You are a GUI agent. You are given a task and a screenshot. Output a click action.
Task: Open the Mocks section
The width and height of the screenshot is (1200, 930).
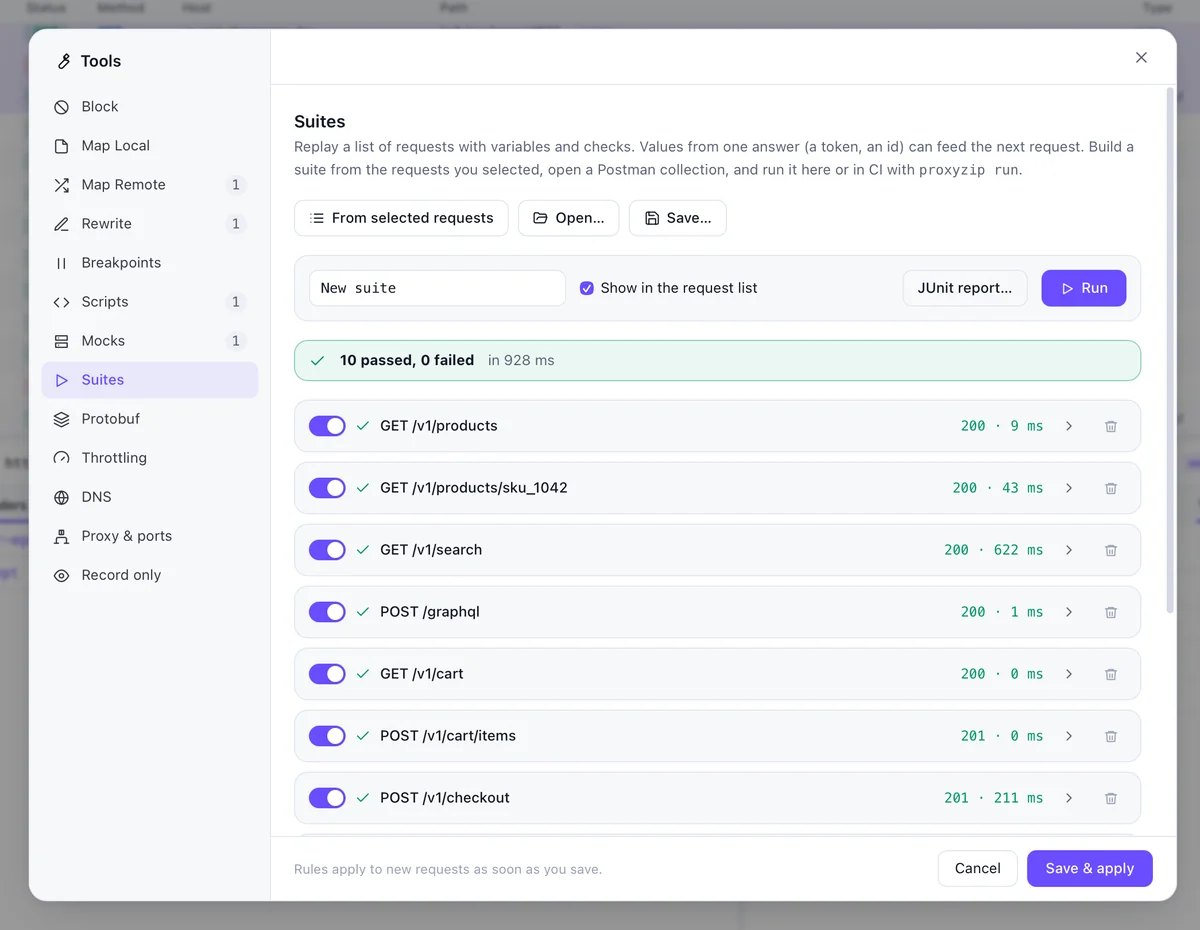(x=150, y=341)
